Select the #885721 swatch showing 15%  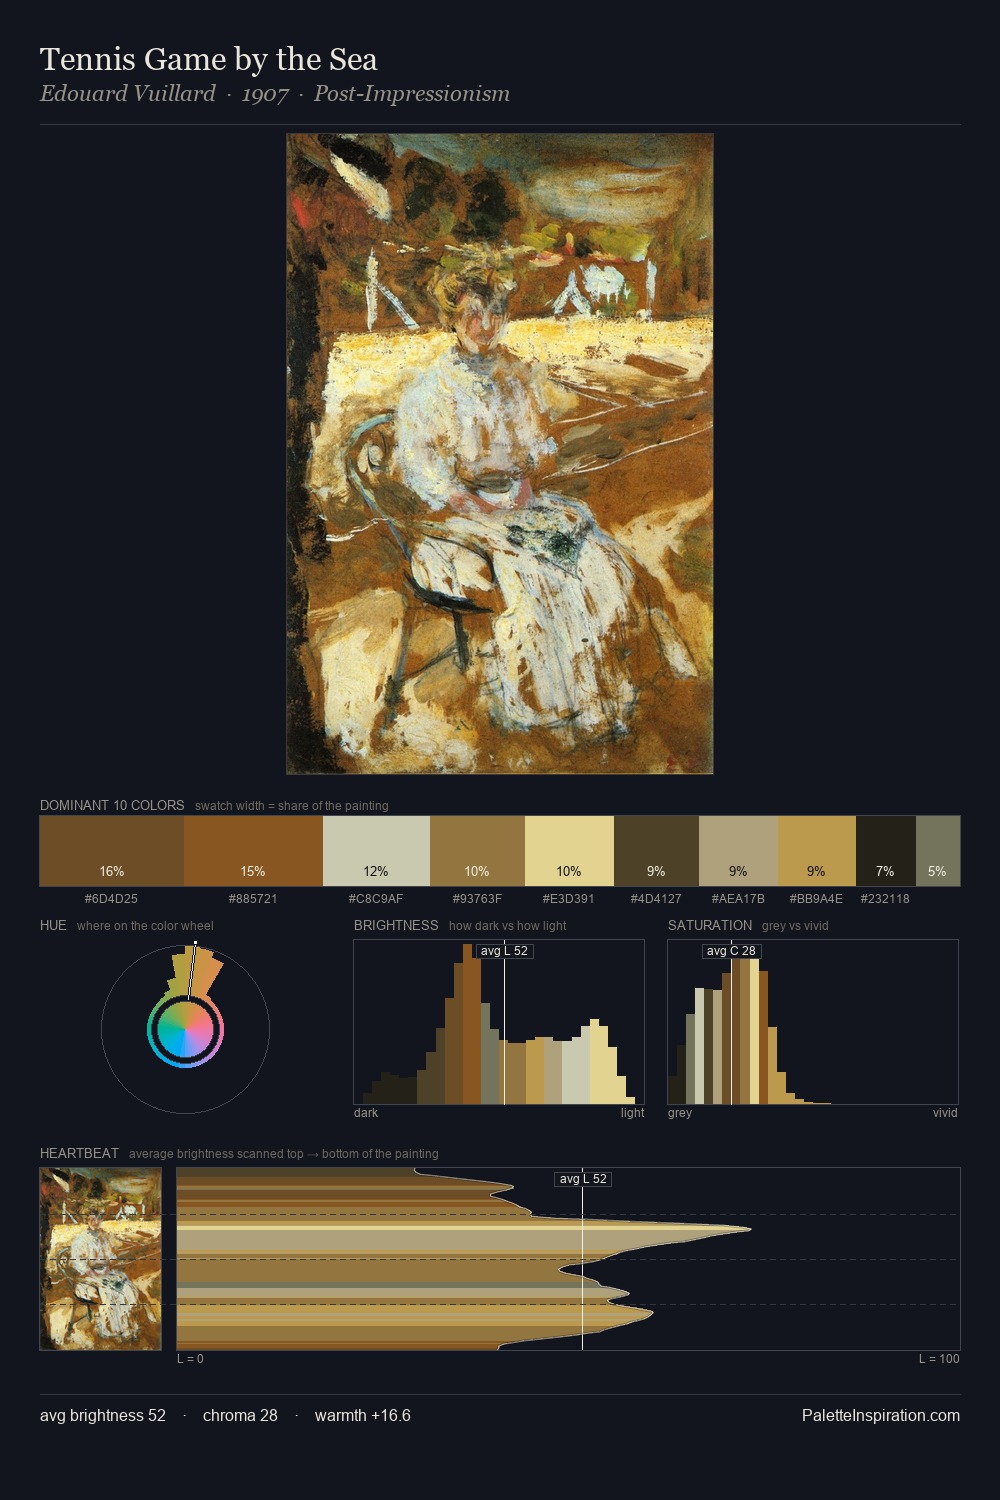(253, 851)
